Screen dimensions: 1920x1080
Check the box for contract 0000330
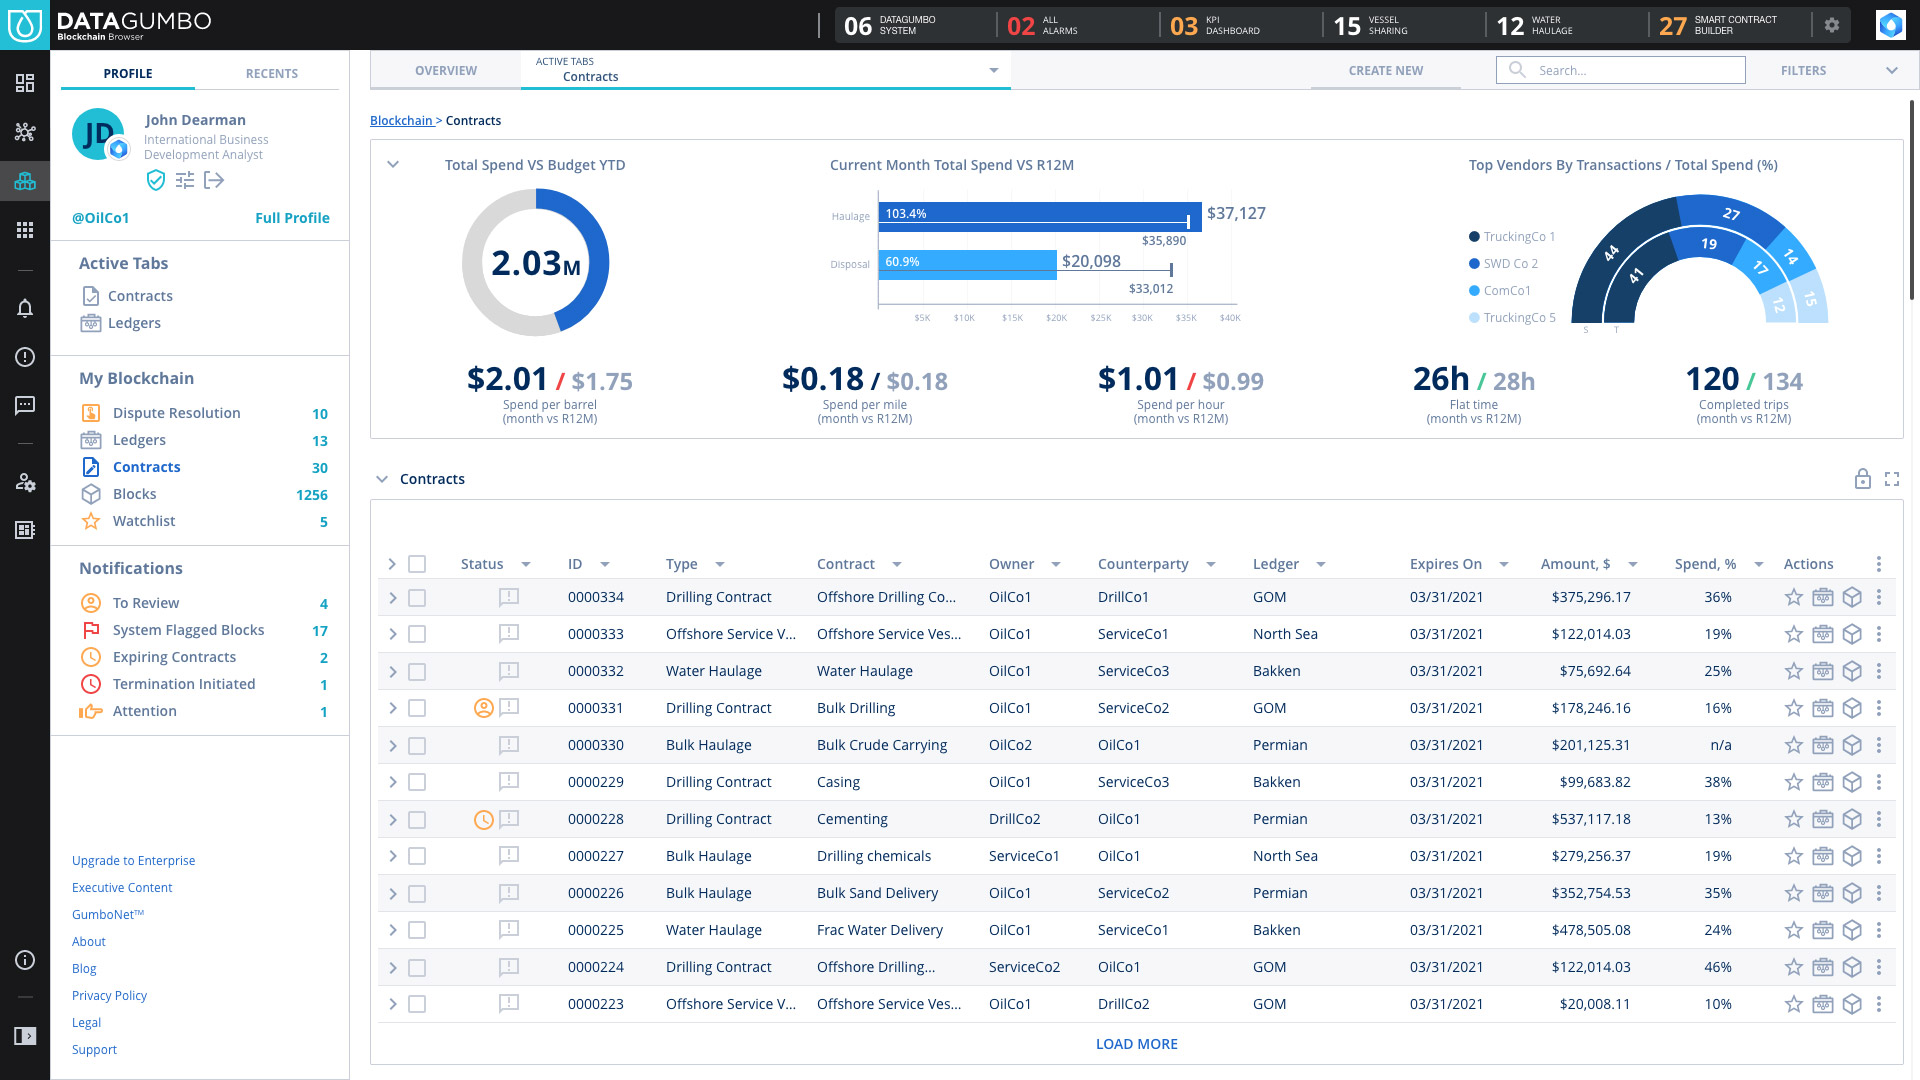417,746
